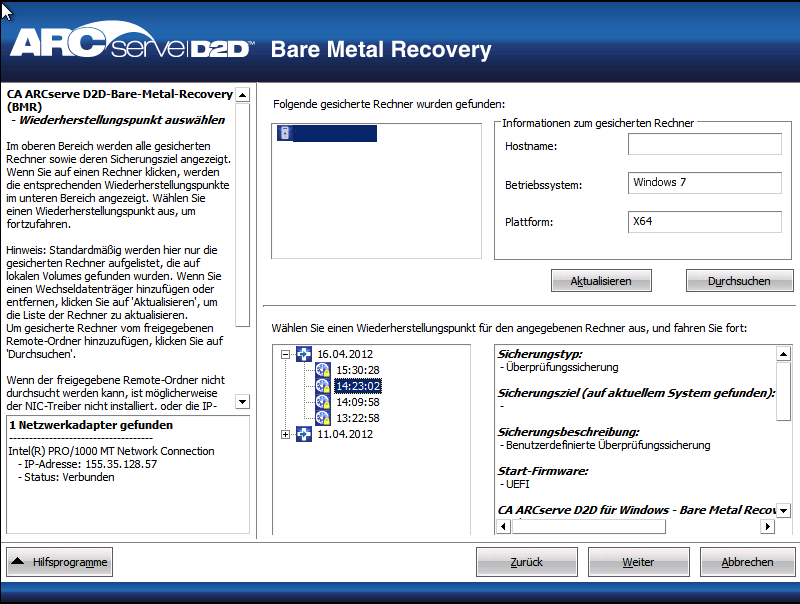Screen dimensions: 800x604
Task: Select the locked clock icon for 14:23:02
Action: pos(322,385)
